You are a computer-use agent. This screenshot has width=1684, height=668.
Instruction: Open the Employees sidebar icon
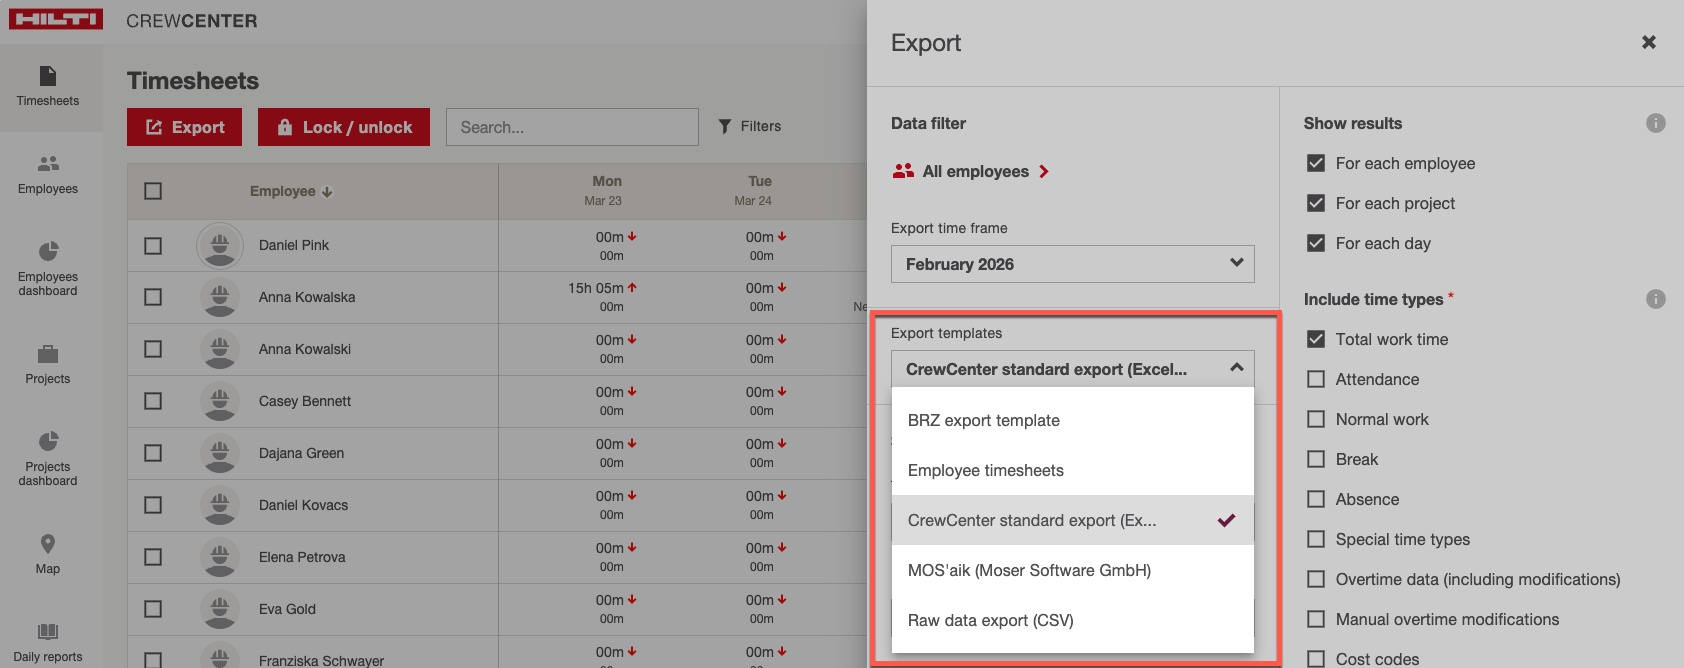(x=48, y=164)
